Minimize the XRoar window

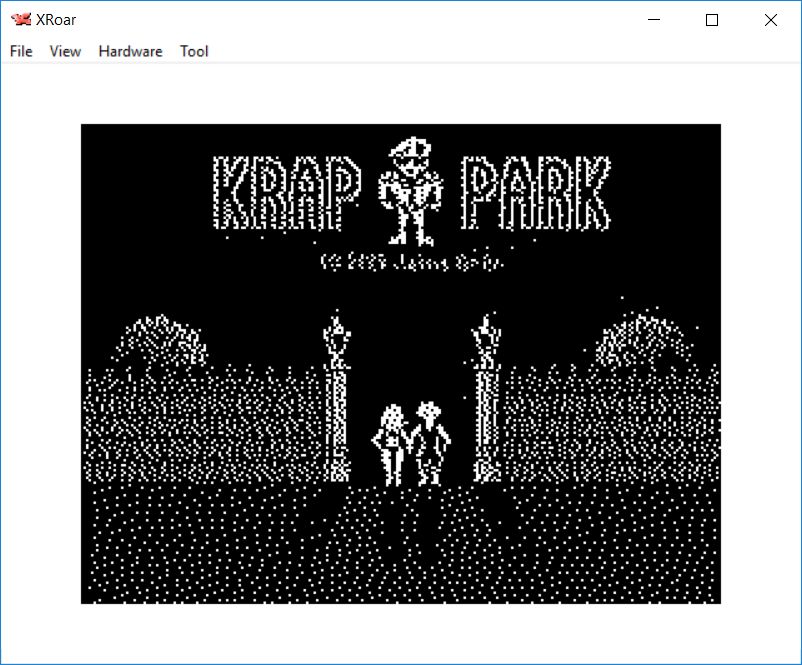(x=654, y=20)
